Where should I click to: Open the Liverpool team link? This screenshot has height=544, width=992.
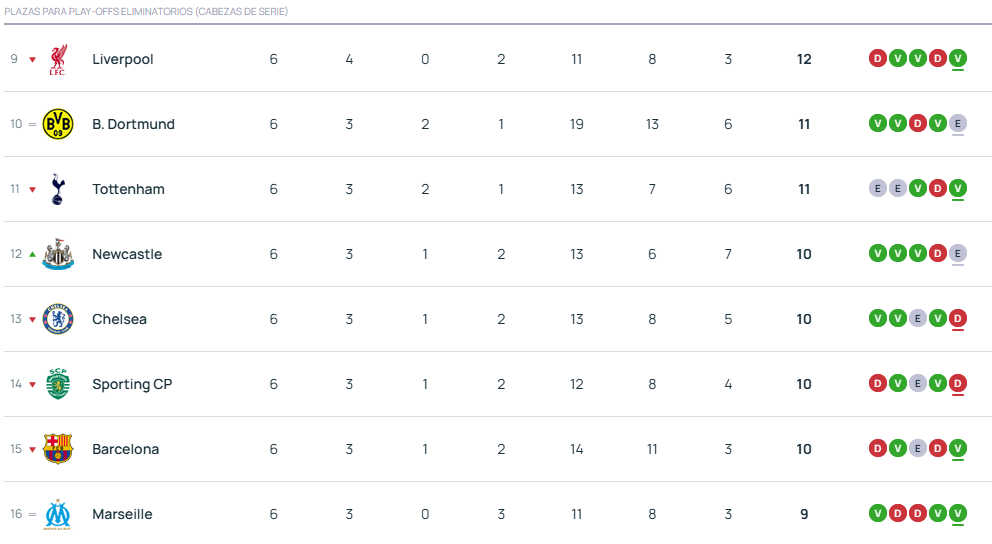coord(123,59)
